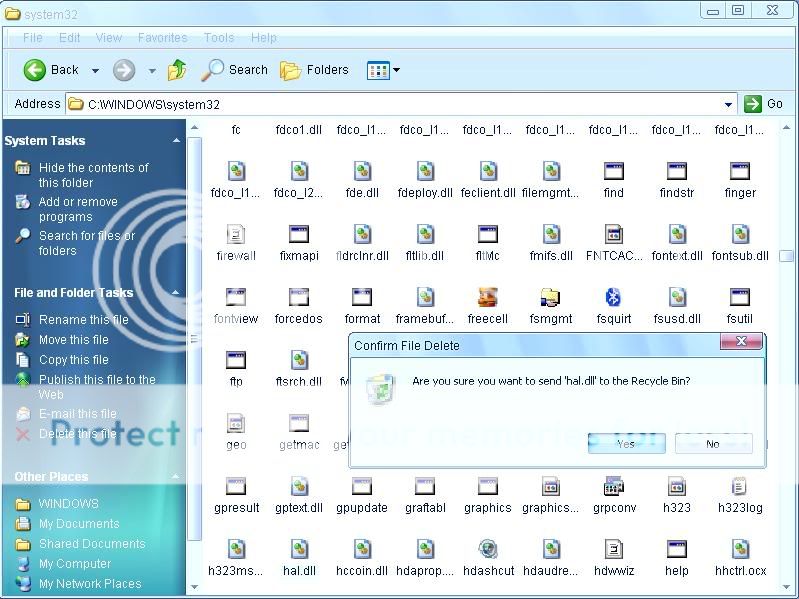Select the firewall text file icon
Image resolution: width=799 pixels, height=599 pixels.
coord(236,235)
